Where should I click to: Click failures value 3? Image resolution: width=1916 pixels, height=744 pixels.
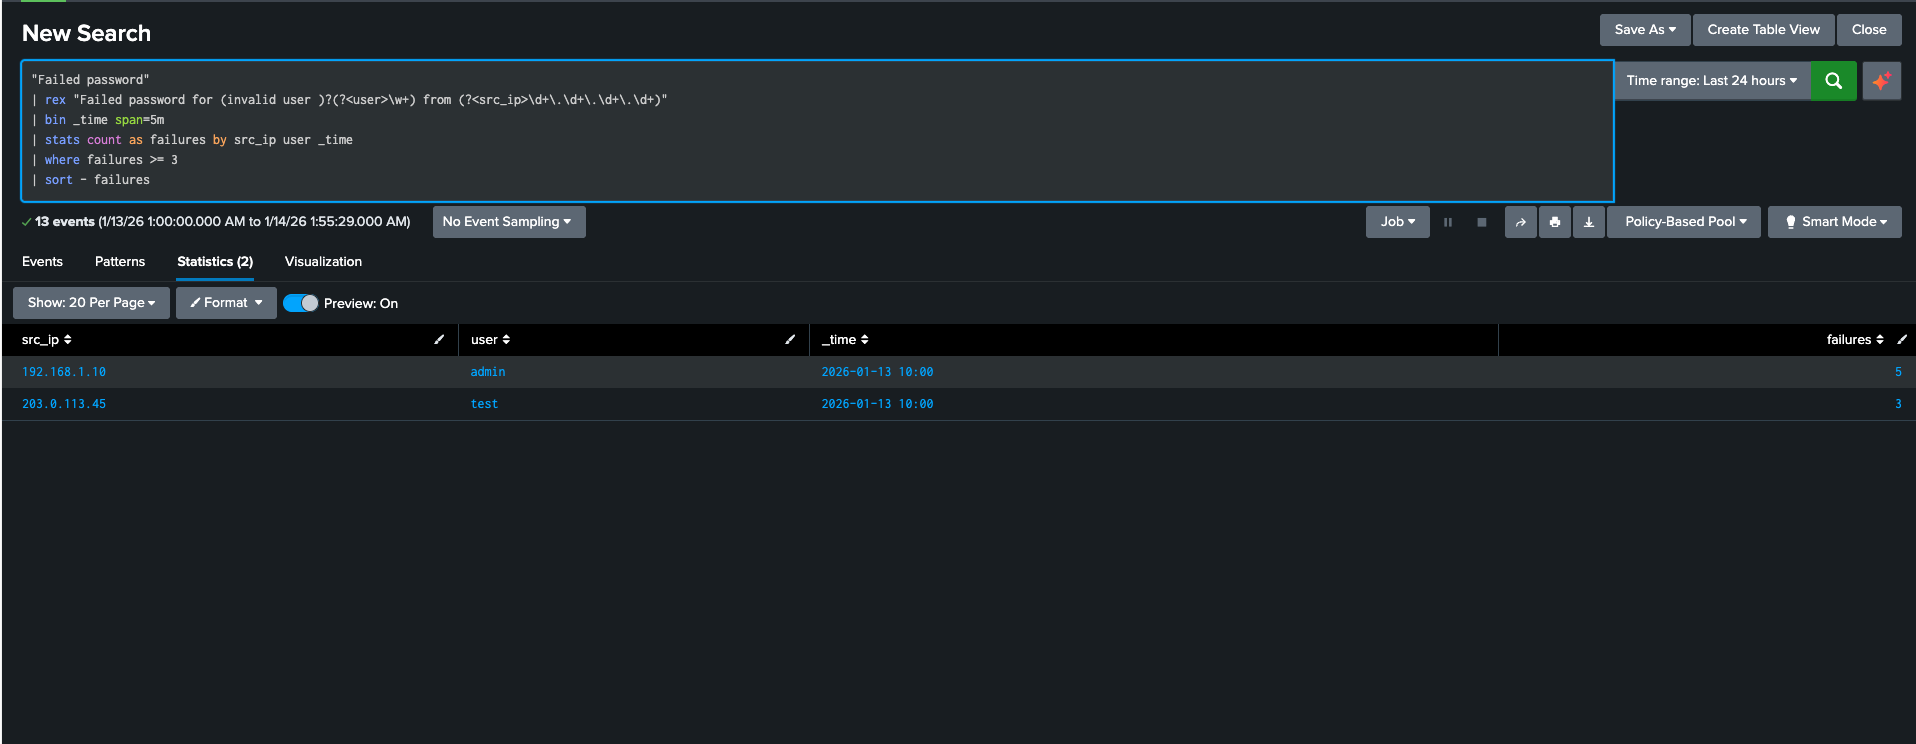point(1898,404)
